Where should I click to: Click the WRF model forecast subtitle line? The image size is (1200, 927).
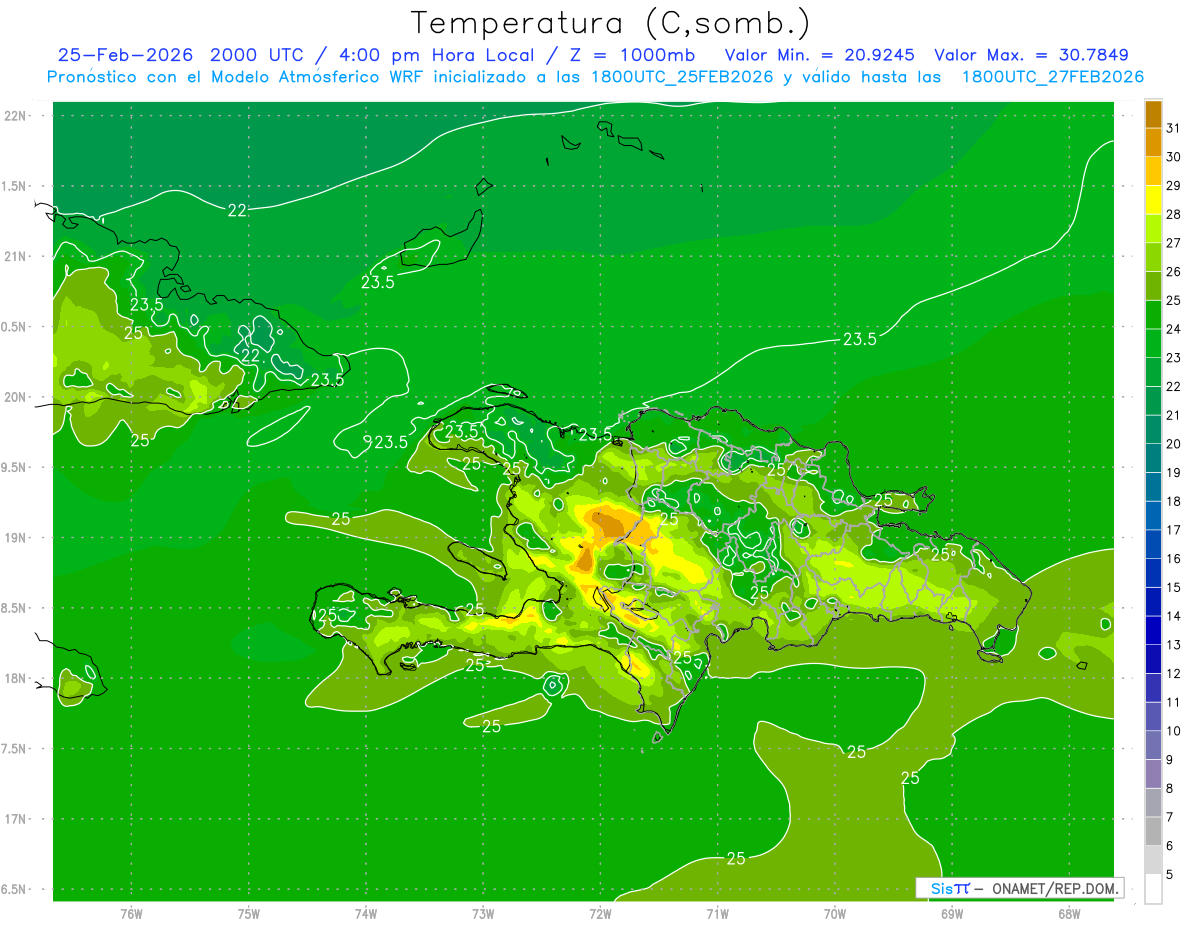tap(595, 77)
